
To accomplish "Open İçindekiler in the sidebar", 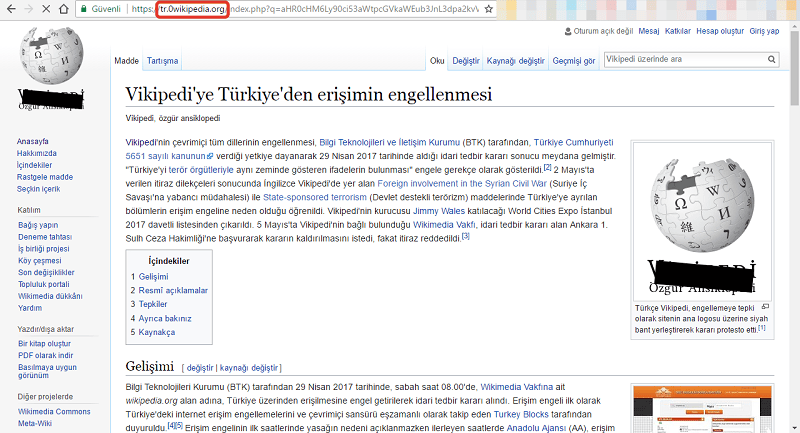I will coord(35,165).
